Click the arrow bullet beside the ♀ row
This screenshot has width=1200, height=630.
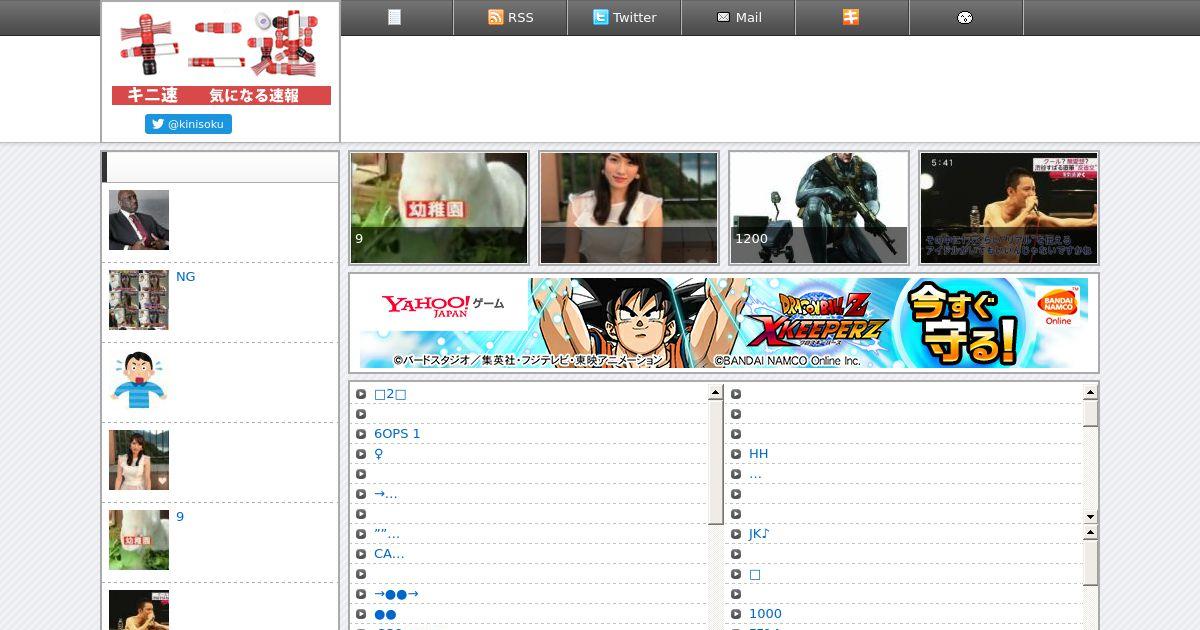click(361, 454)
